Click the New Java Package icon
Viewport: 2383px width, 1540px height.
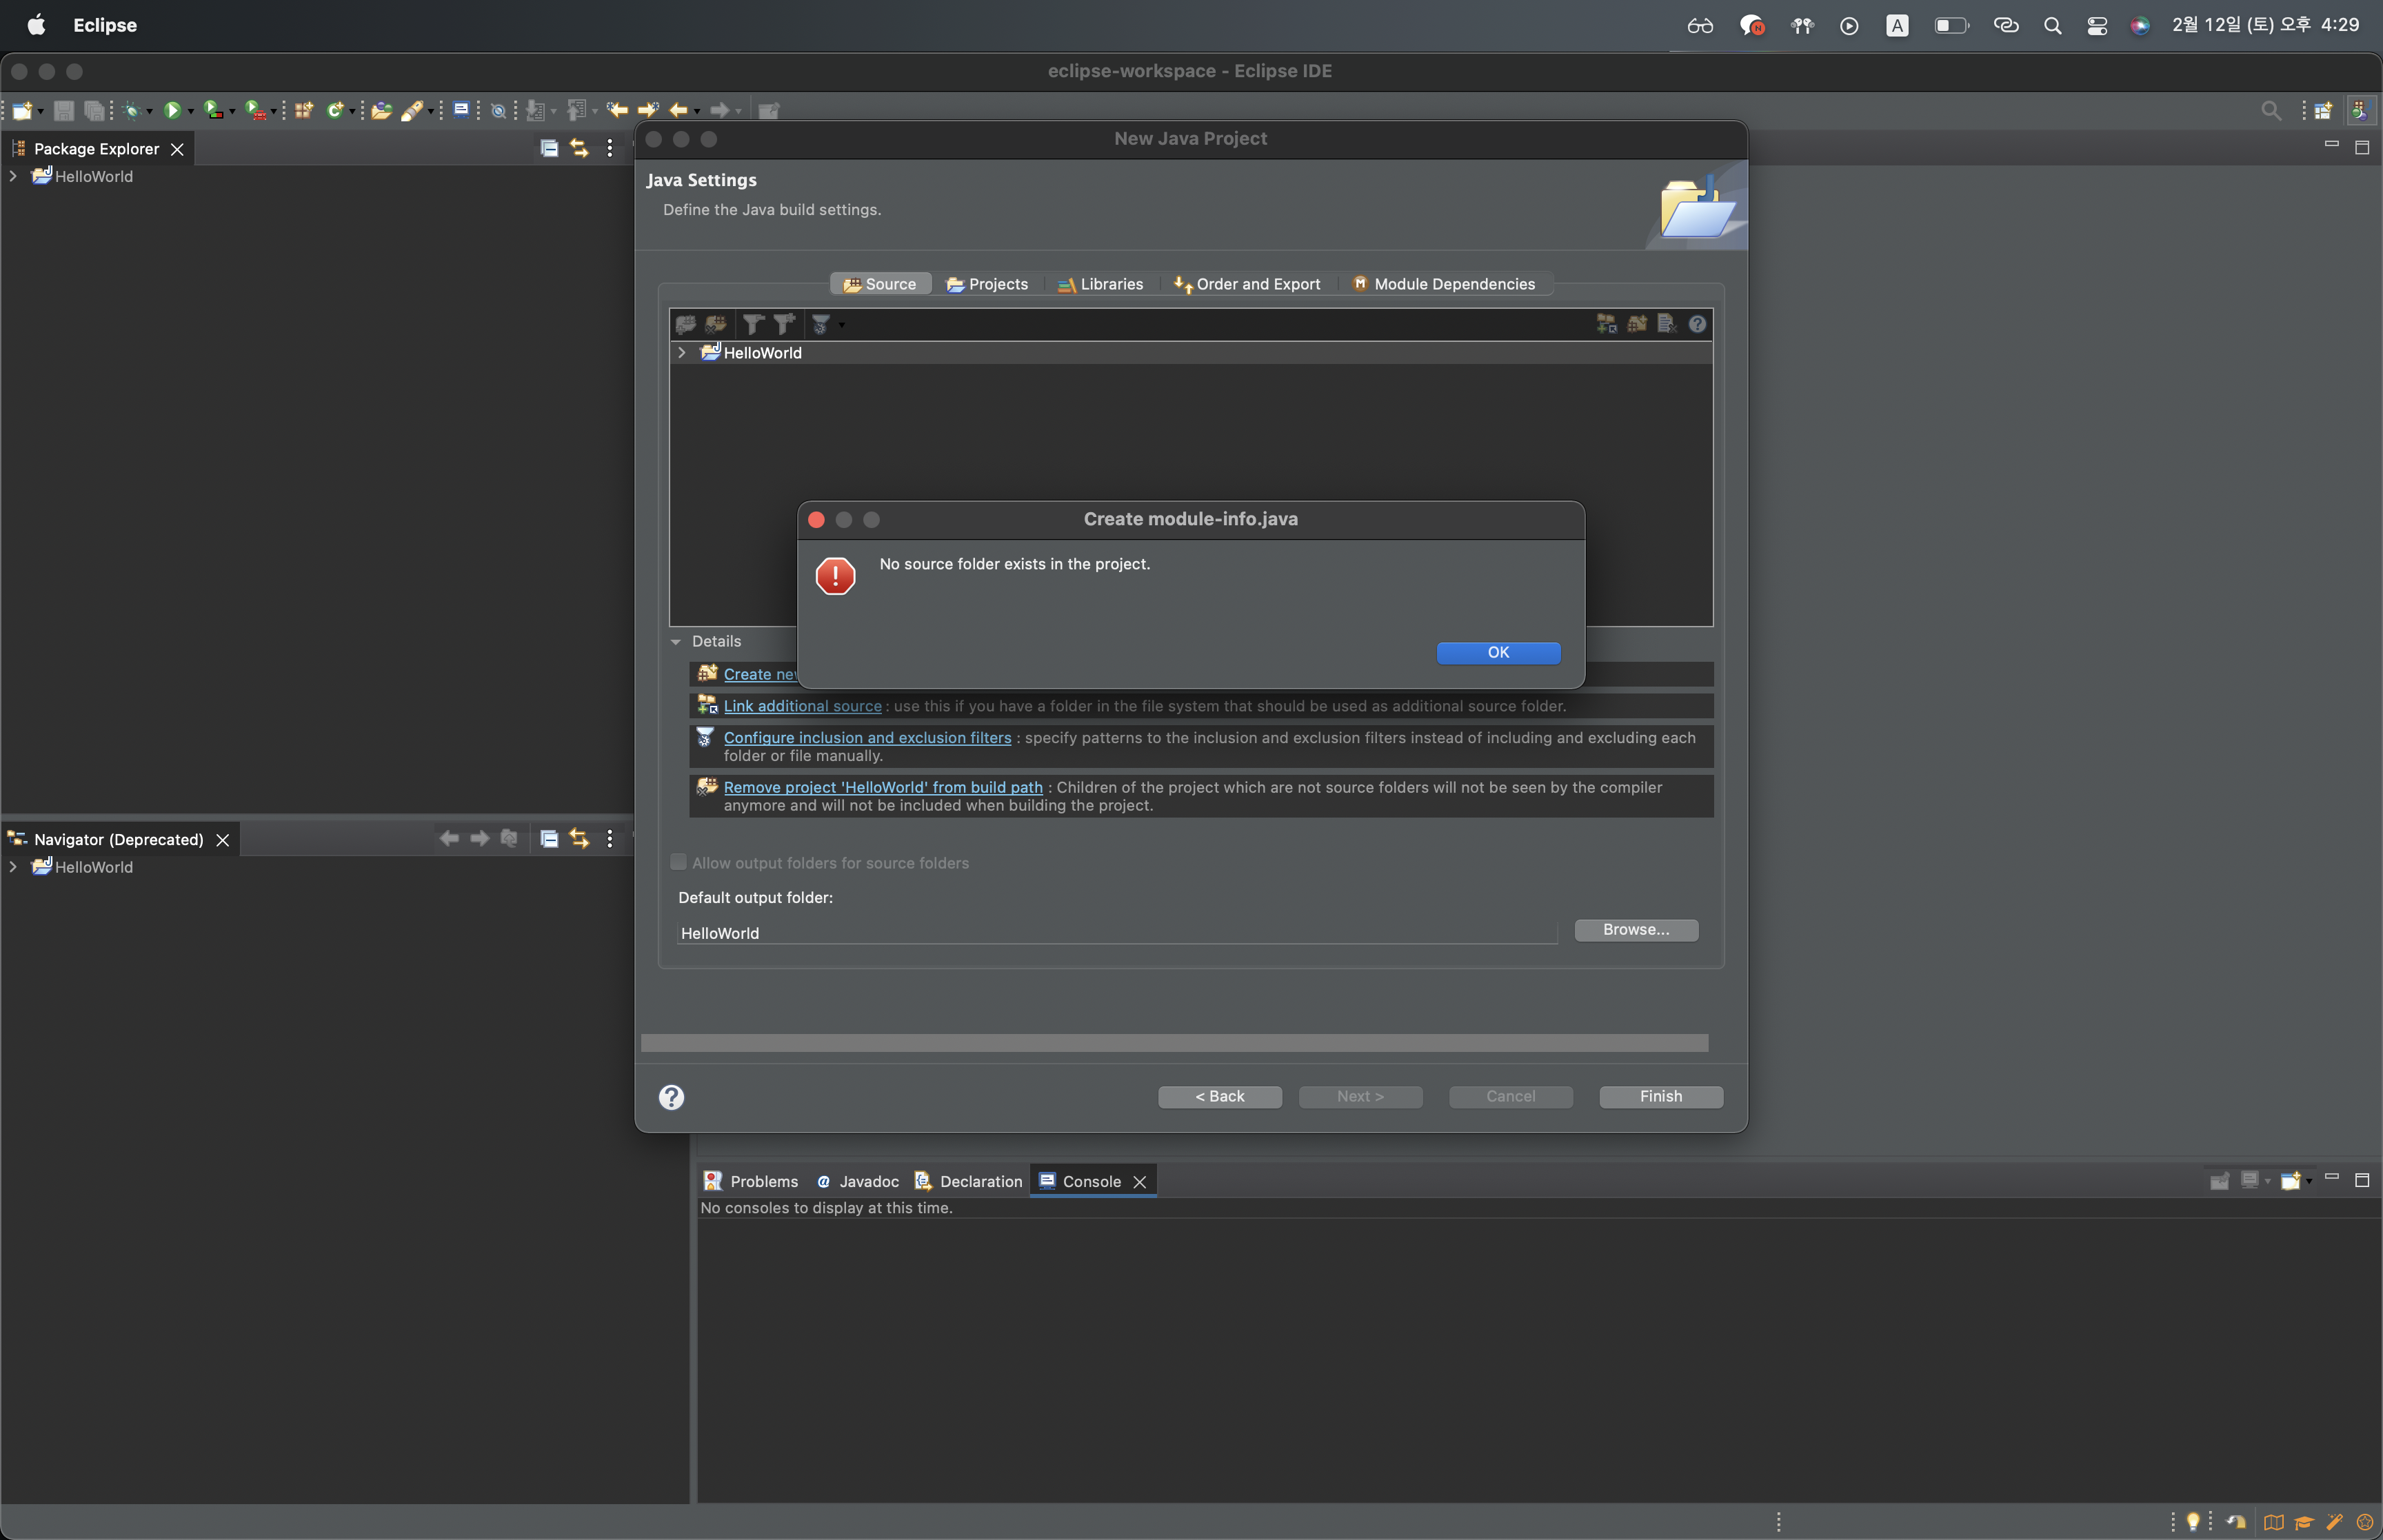[304, 110]
